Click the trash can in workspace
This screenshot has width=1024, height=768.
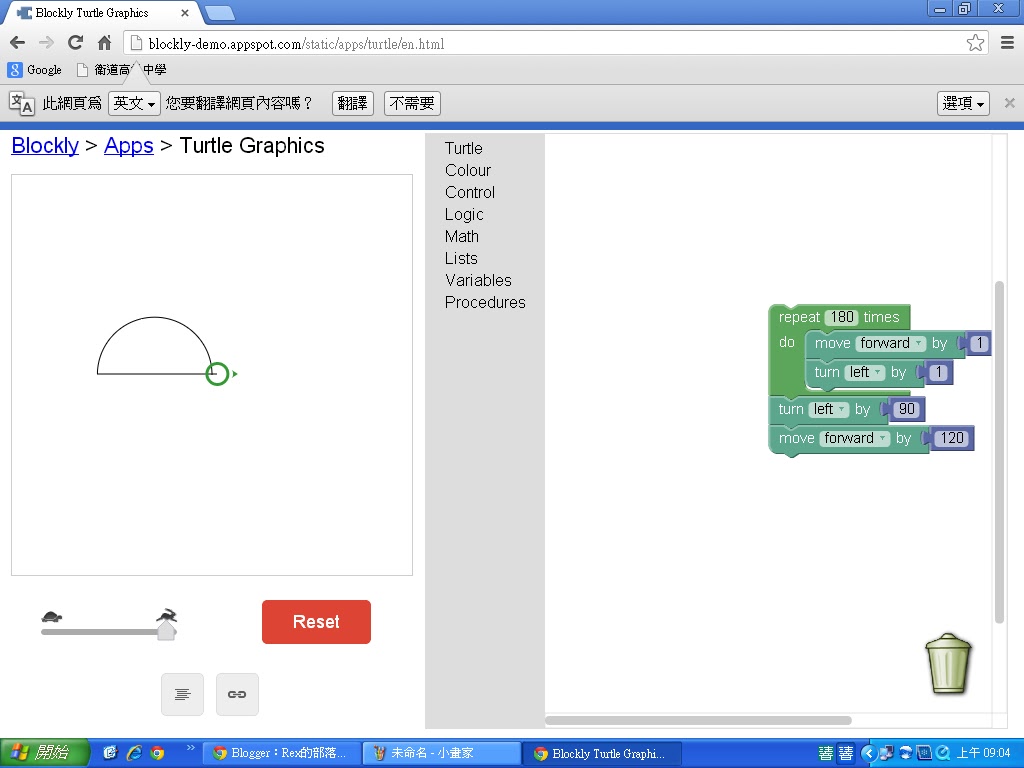coord(948,664)
